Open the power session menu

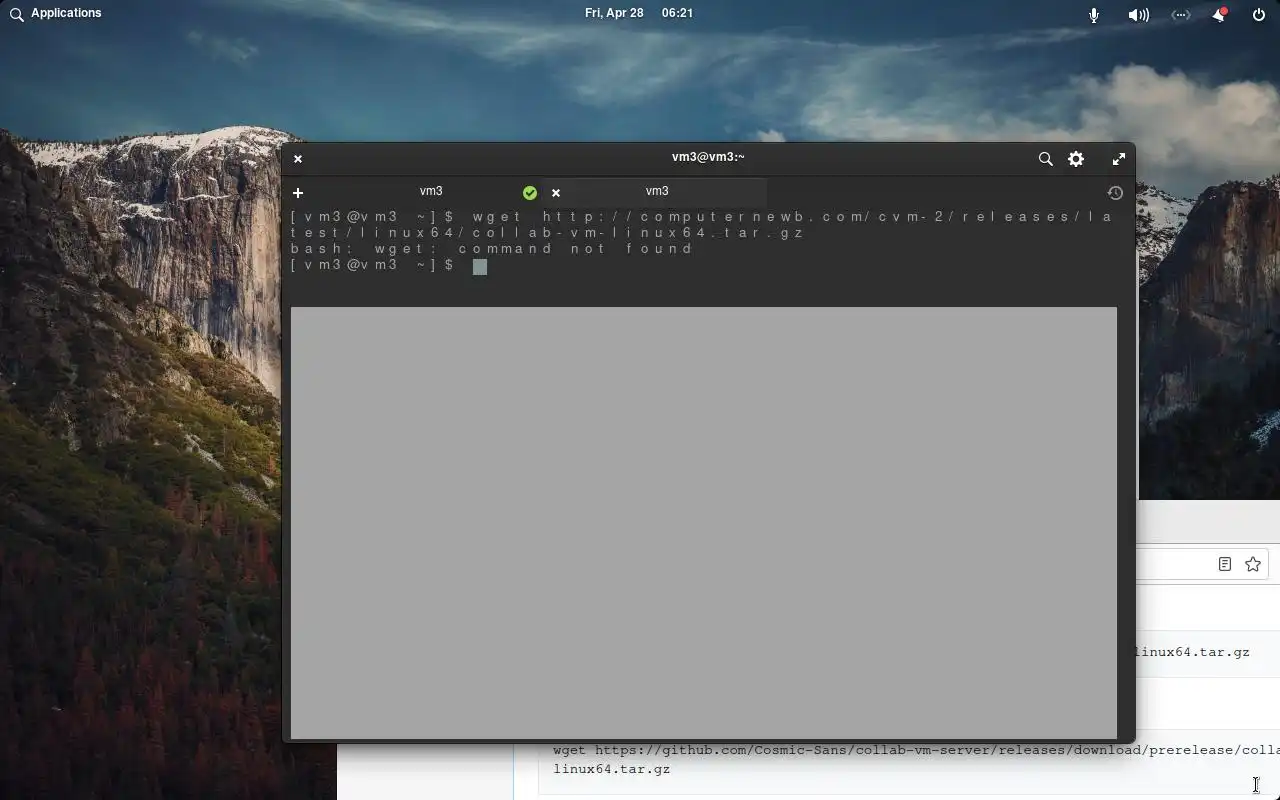(x=1259, y=15)
